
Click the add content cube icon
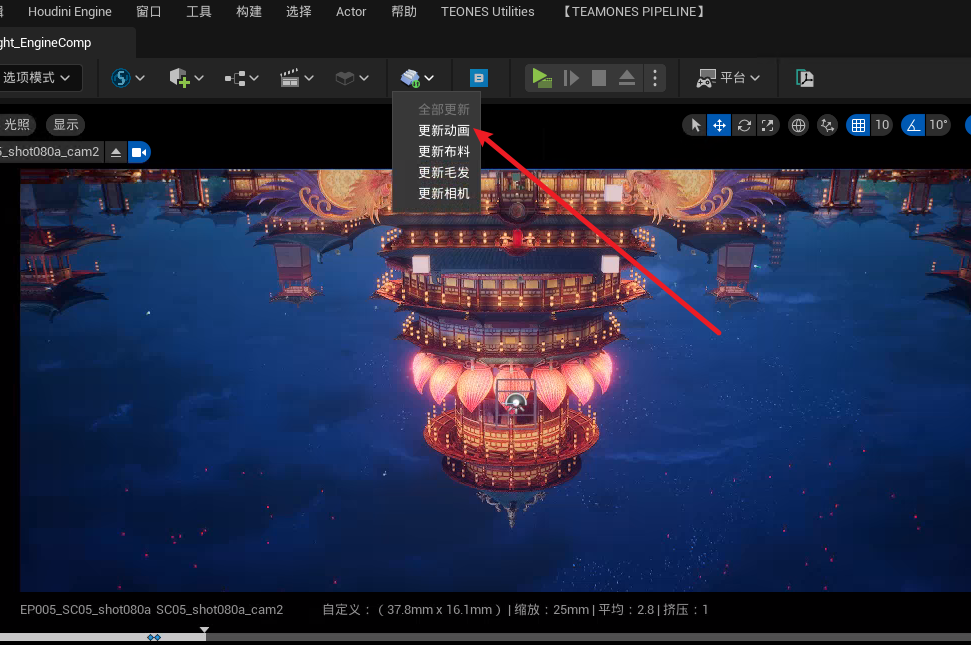[179, 78]
